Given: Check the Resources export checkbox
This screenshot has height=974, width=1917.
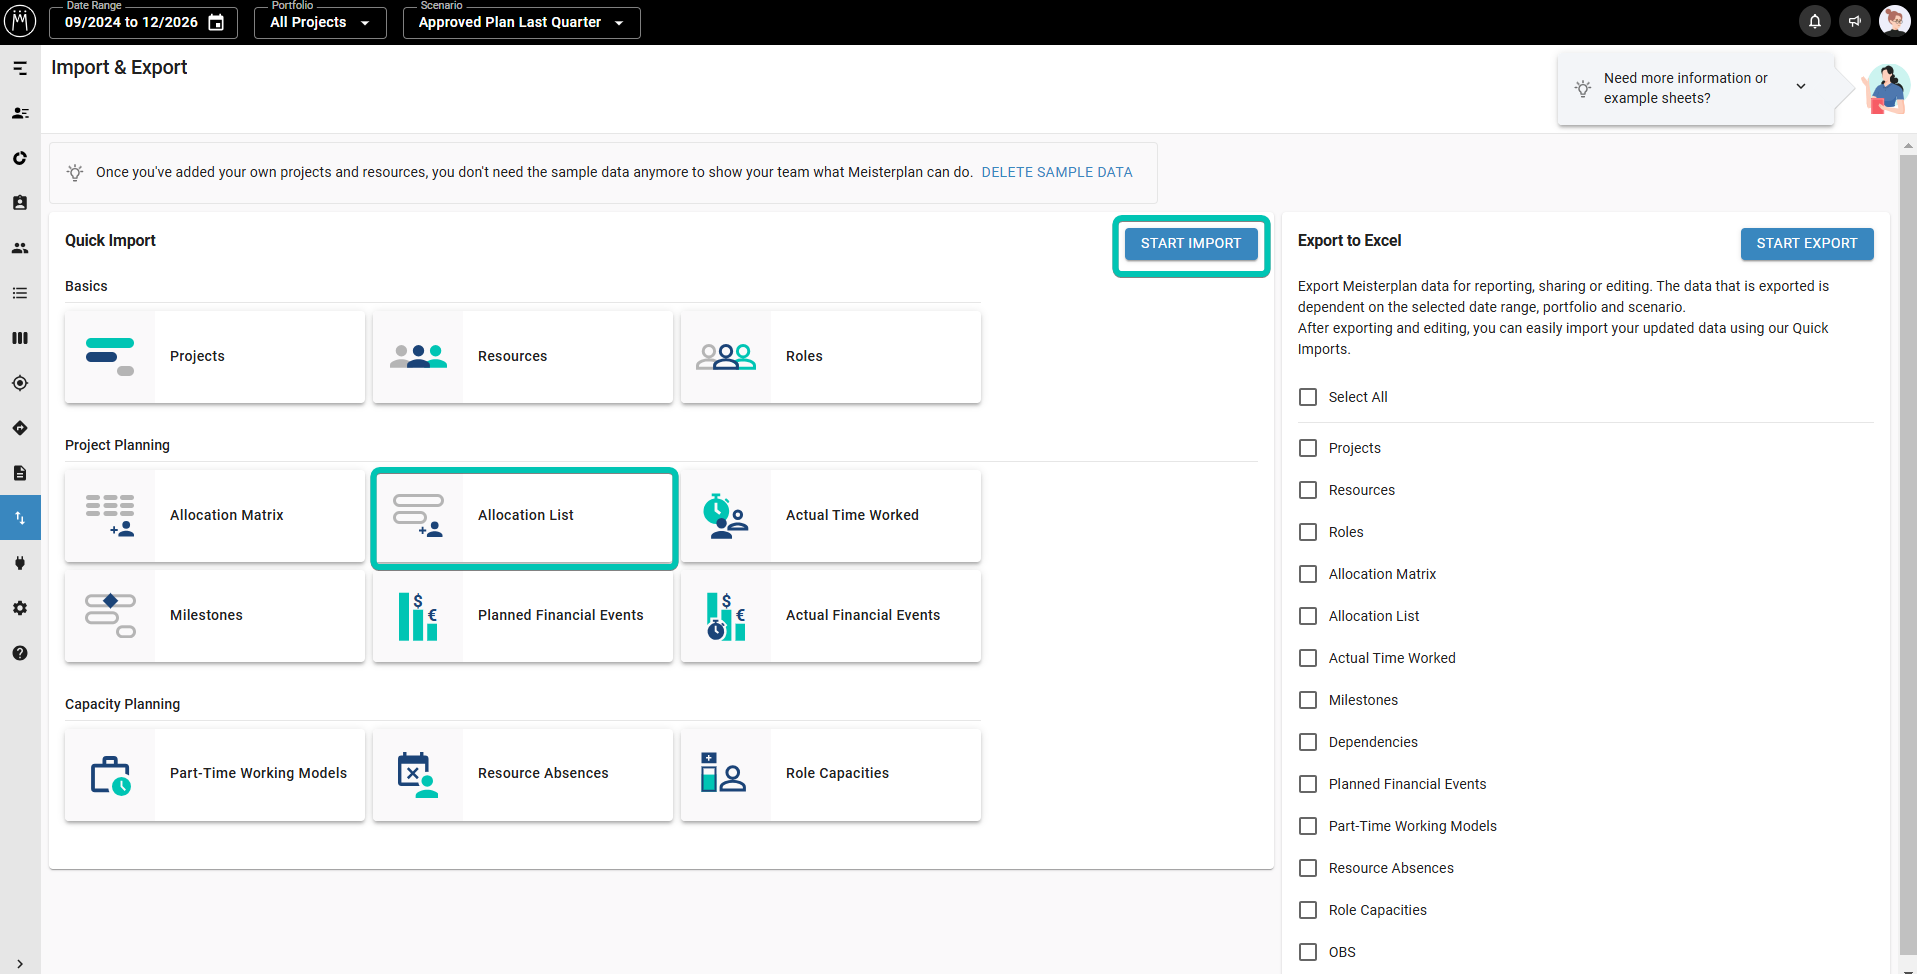Looking at the screenshot, I should click(x=1308, y=490).
